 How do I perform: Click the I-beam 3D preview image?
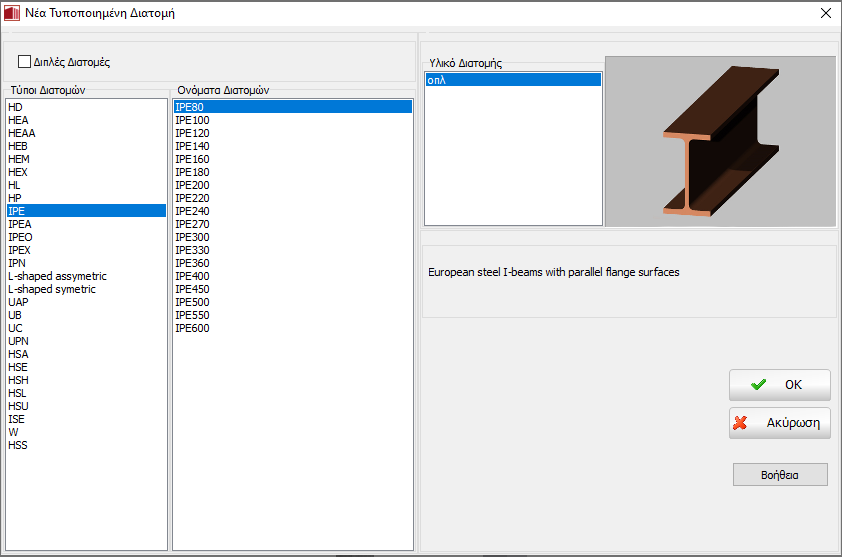[x=720, y=141]
